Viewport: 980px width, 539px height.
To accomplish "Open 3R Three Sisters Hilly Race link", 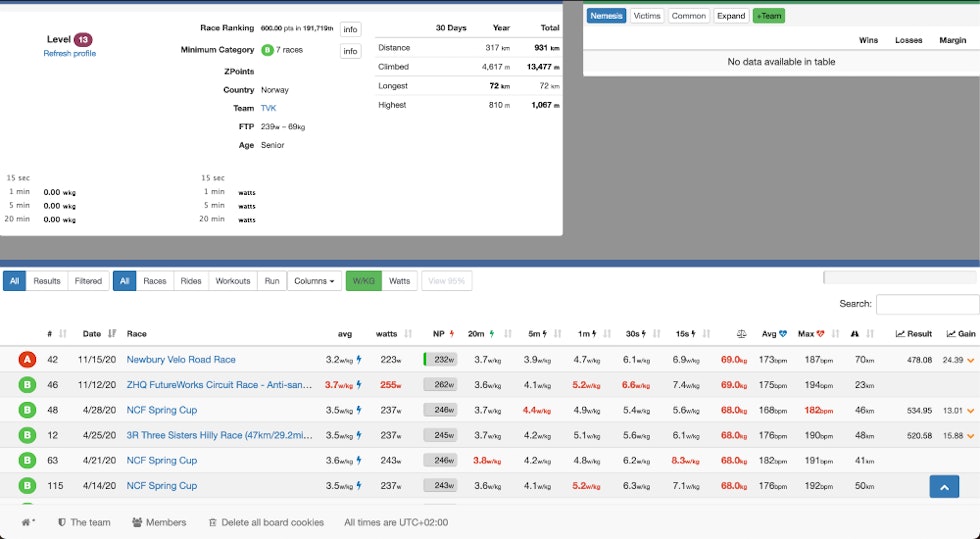I will click(219, 435).
